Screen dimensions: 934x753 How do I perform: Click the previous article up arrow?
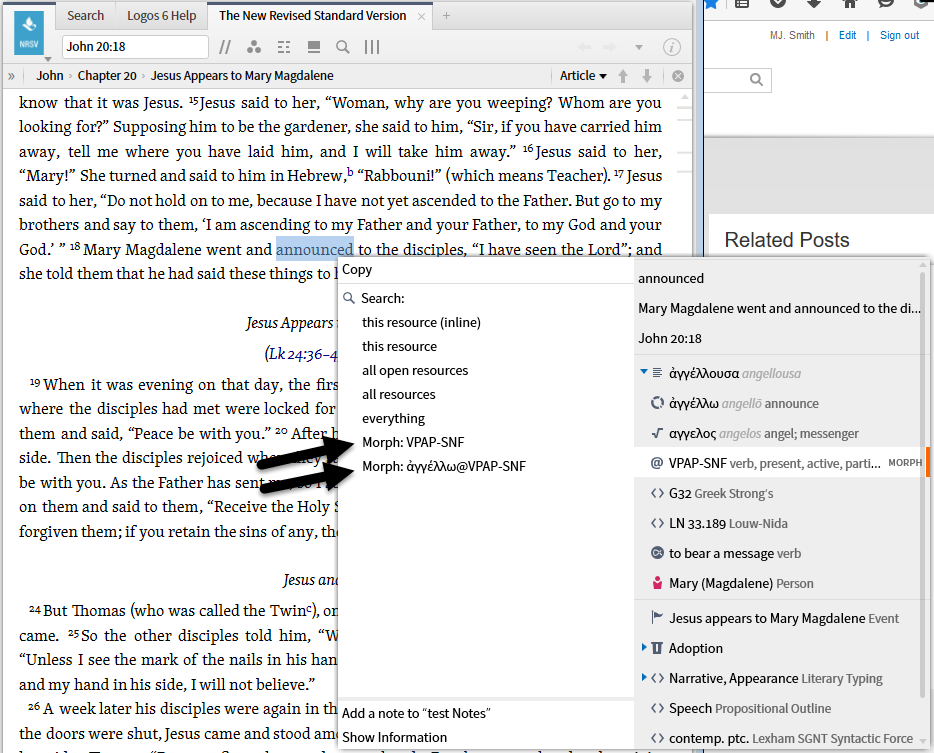pyautogui.click(x=623, y=76)
